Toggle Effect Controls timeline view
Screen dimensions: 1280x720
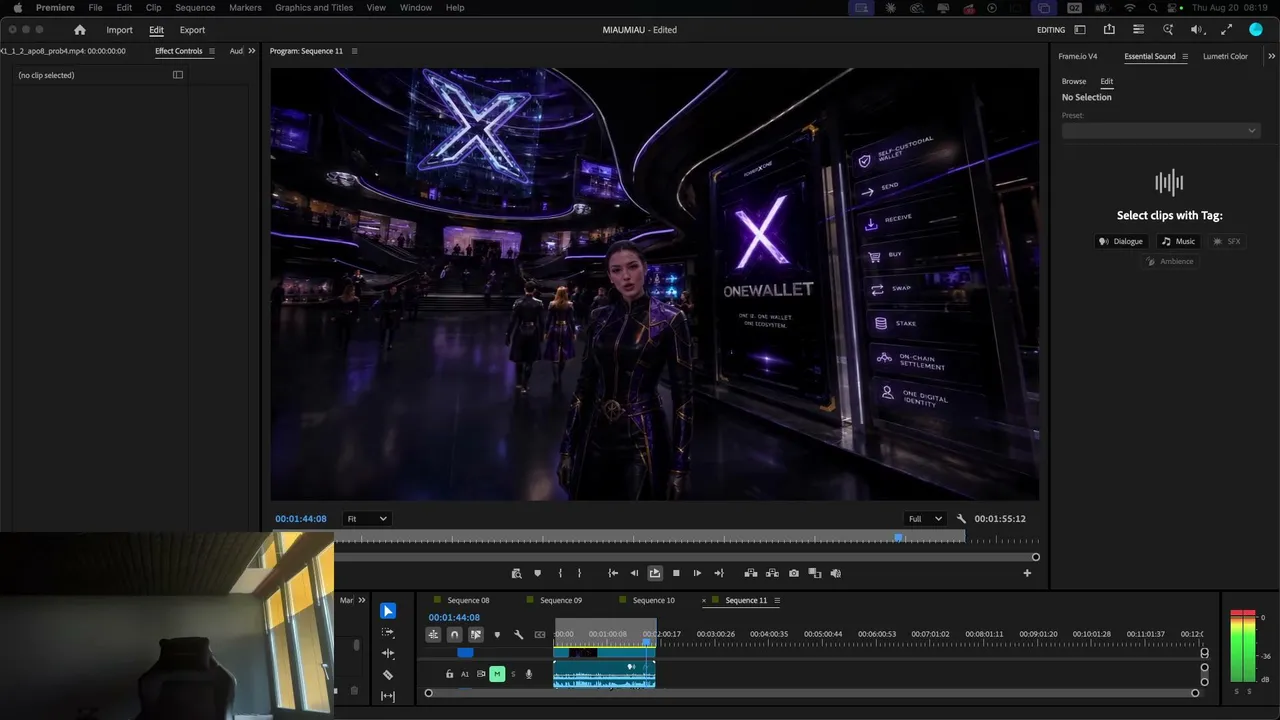178,75
